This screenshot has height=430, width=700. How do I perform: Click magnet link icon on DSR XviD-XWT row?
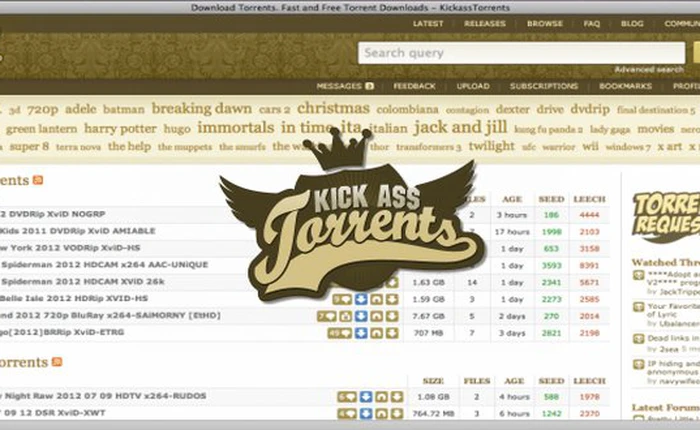[382, 413]
